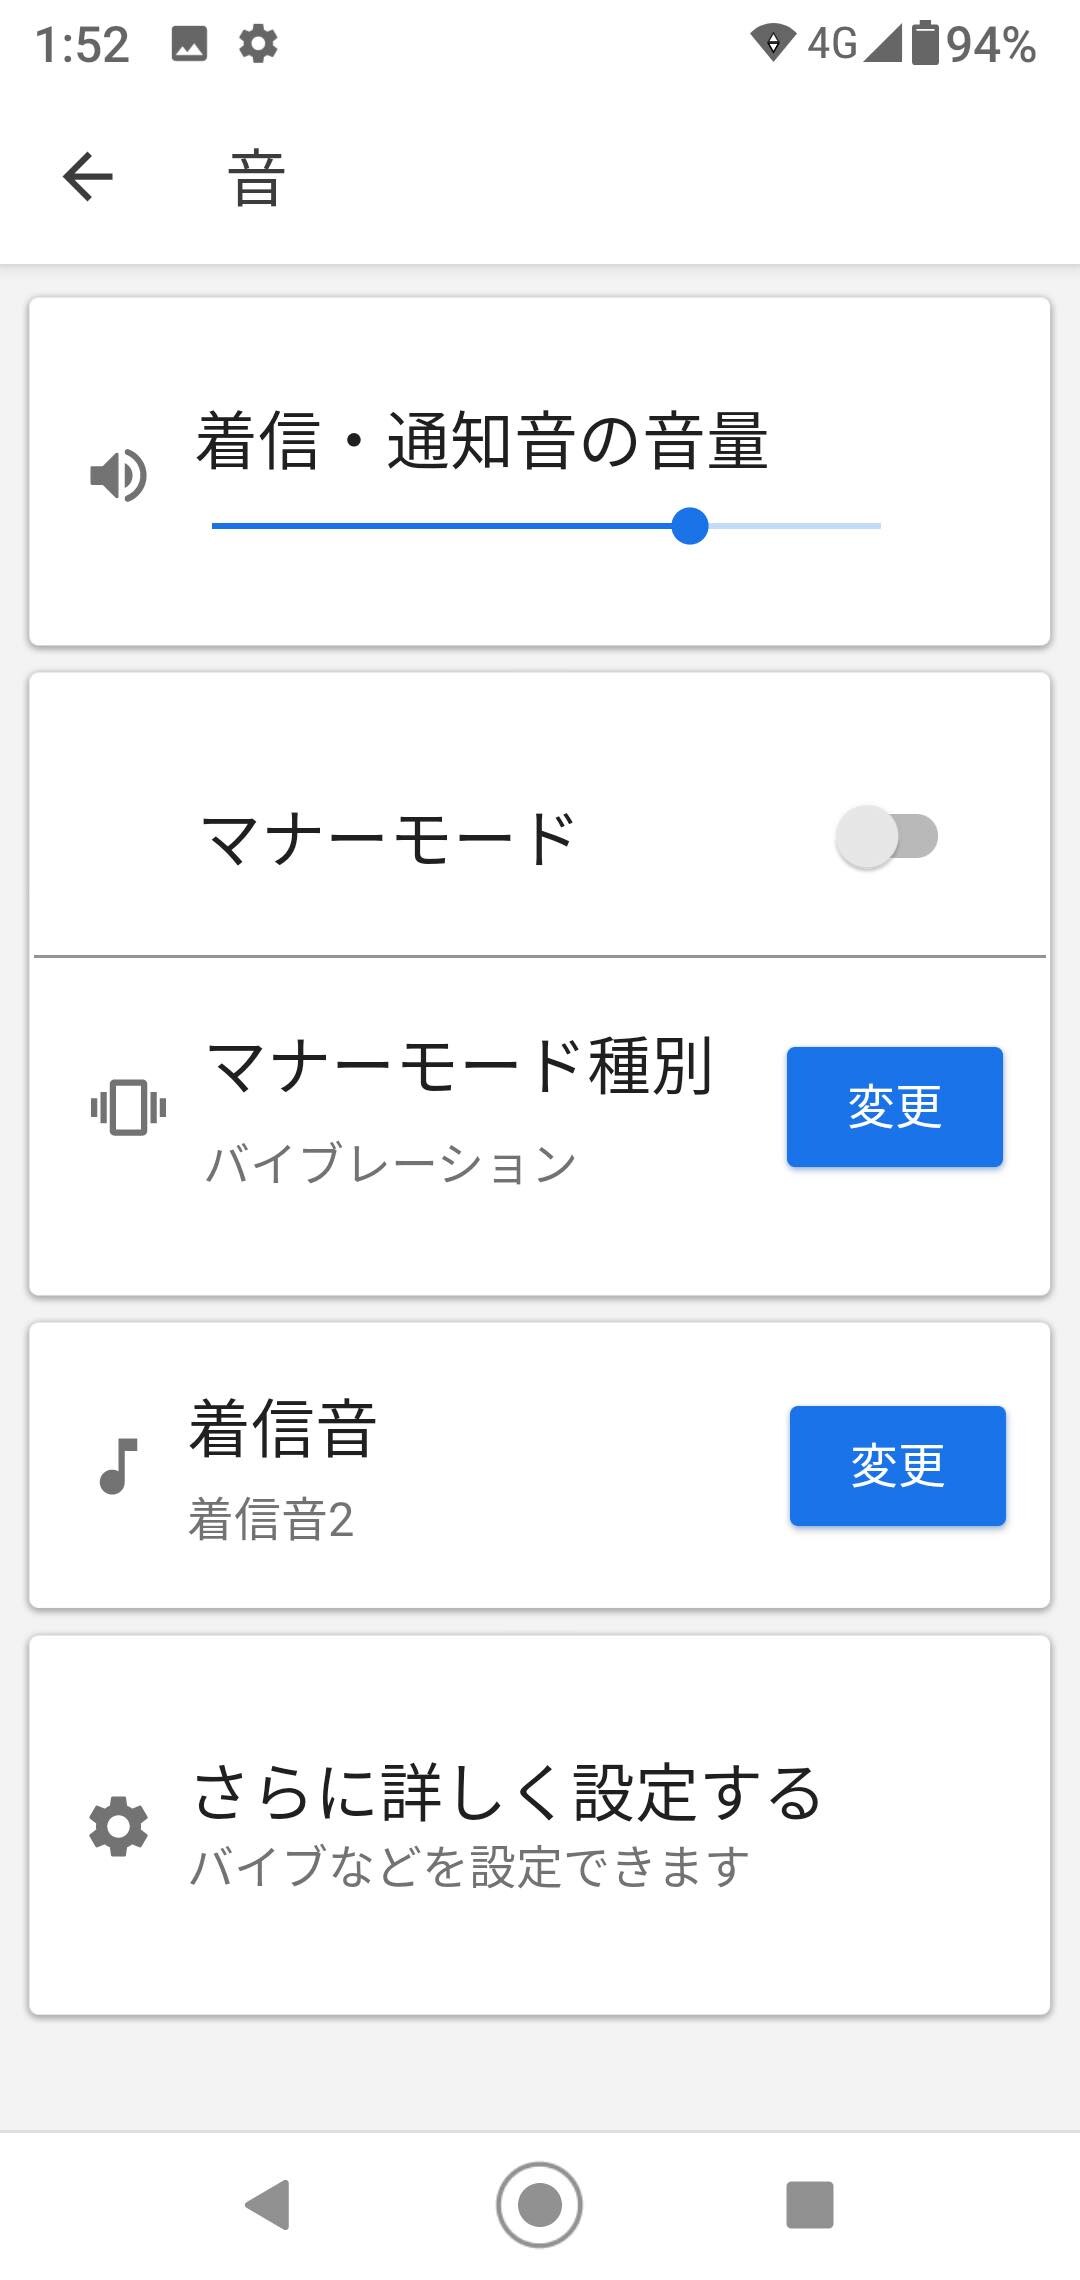Go back using the header arrow
Viewport: 1080px width, 2280px height.
tap(88, 177)
